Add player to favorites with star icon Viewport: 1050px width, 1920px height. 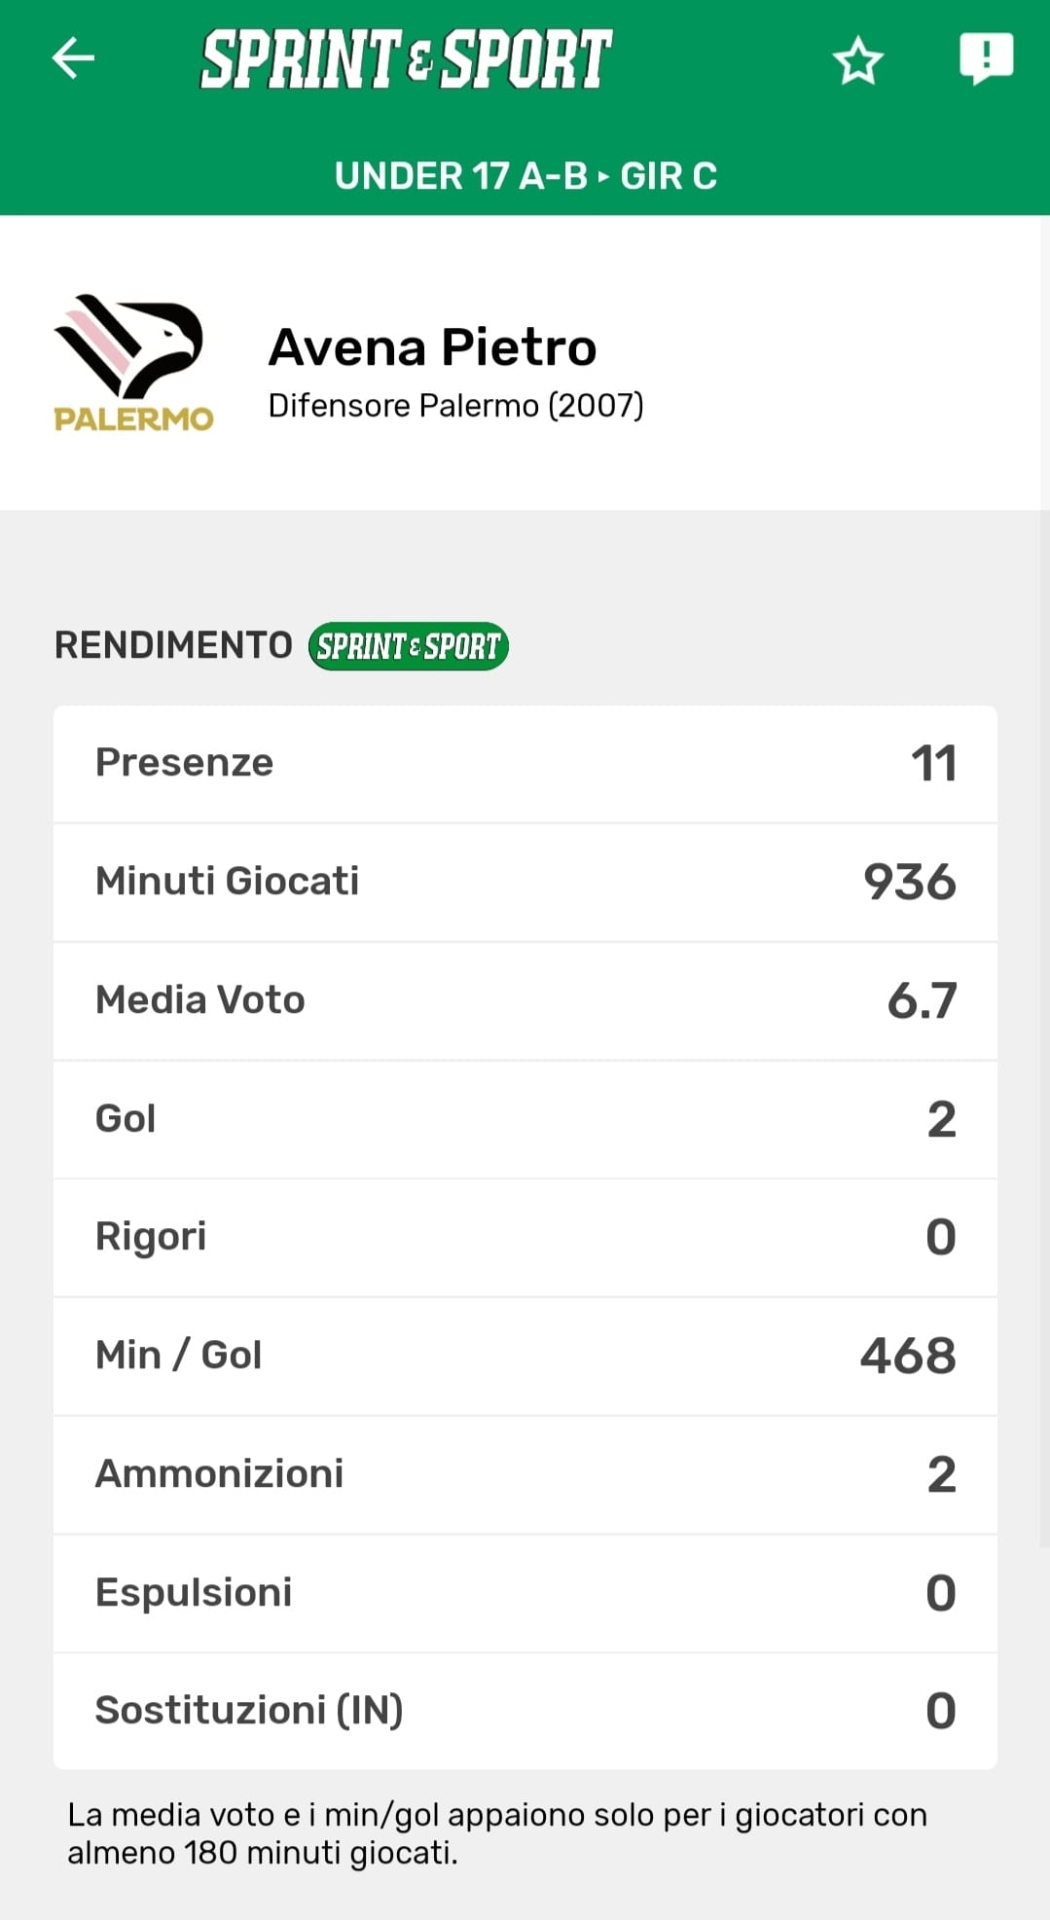[858, 62]
